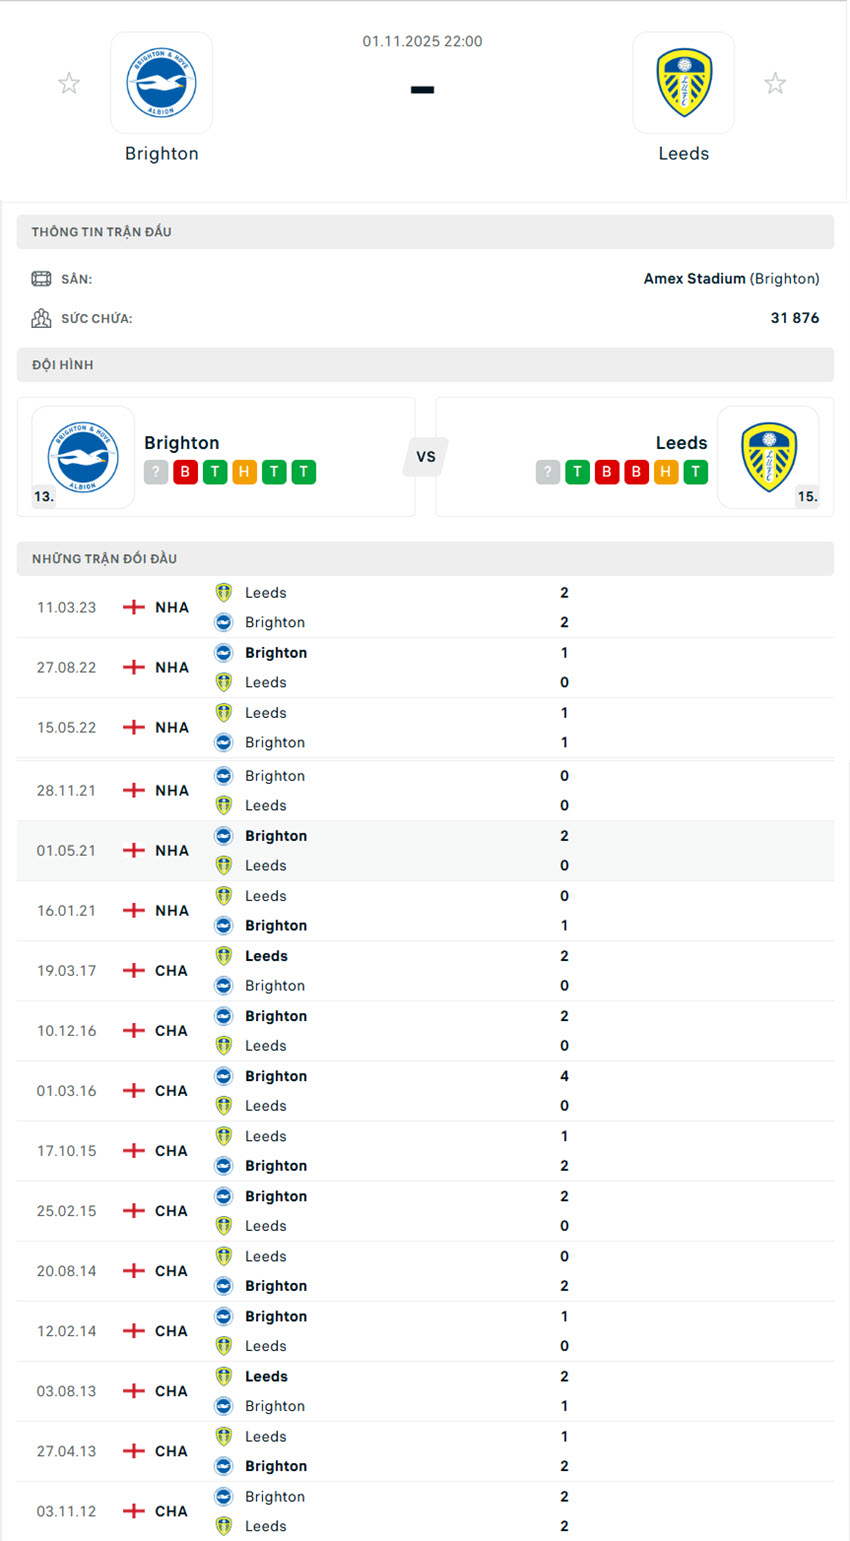Toggle the favorite star for Brighton

click(x=68, y=83)
